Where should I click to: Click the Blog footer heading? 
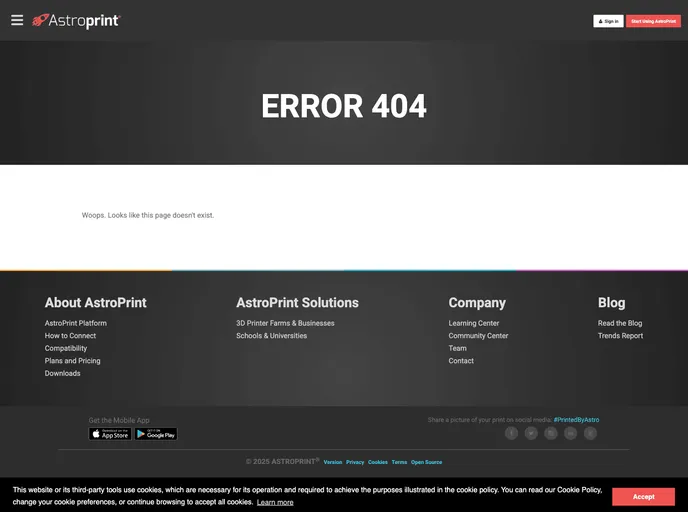[611, 303]
